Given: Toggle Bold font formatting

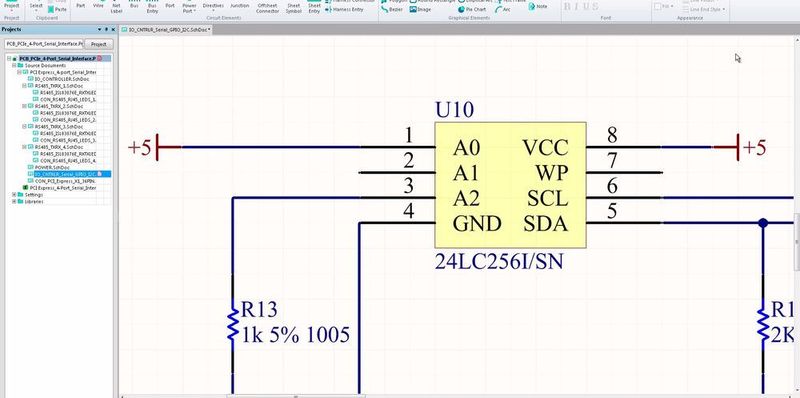Looking at the screenshot, I should [567, 7].
